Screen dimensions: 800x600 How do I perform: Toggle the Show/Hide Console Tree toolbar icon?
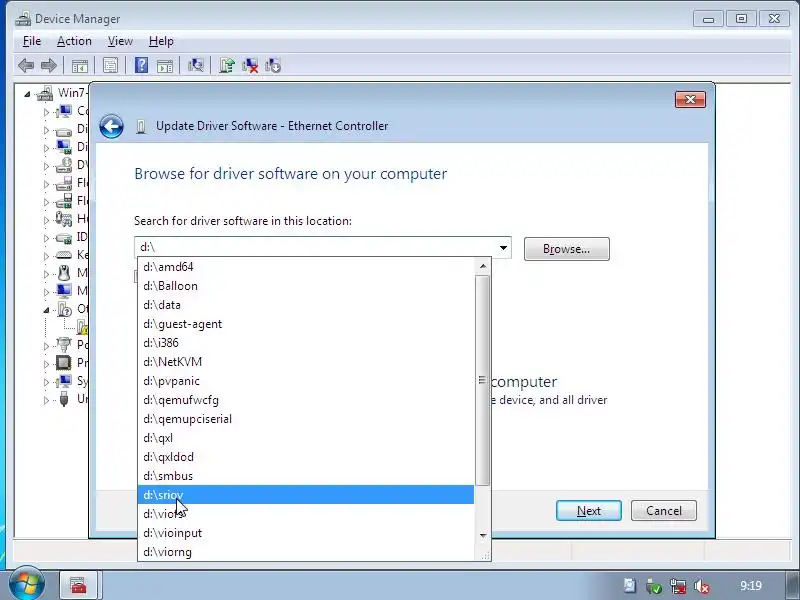80,66
